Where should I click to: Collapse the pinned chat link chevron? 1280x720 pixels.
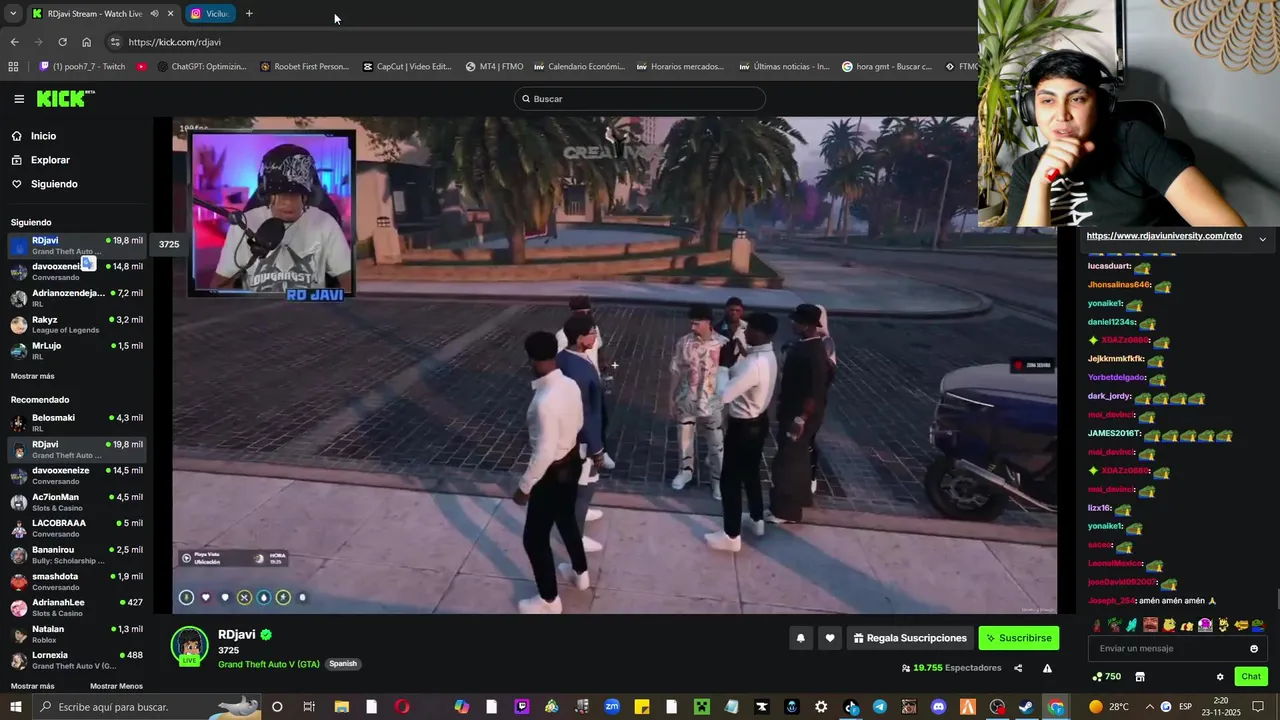[1262, 238]
